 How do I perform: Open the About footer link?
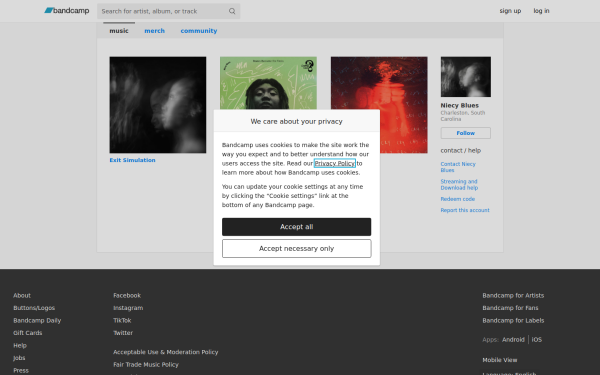pos(22,295)
